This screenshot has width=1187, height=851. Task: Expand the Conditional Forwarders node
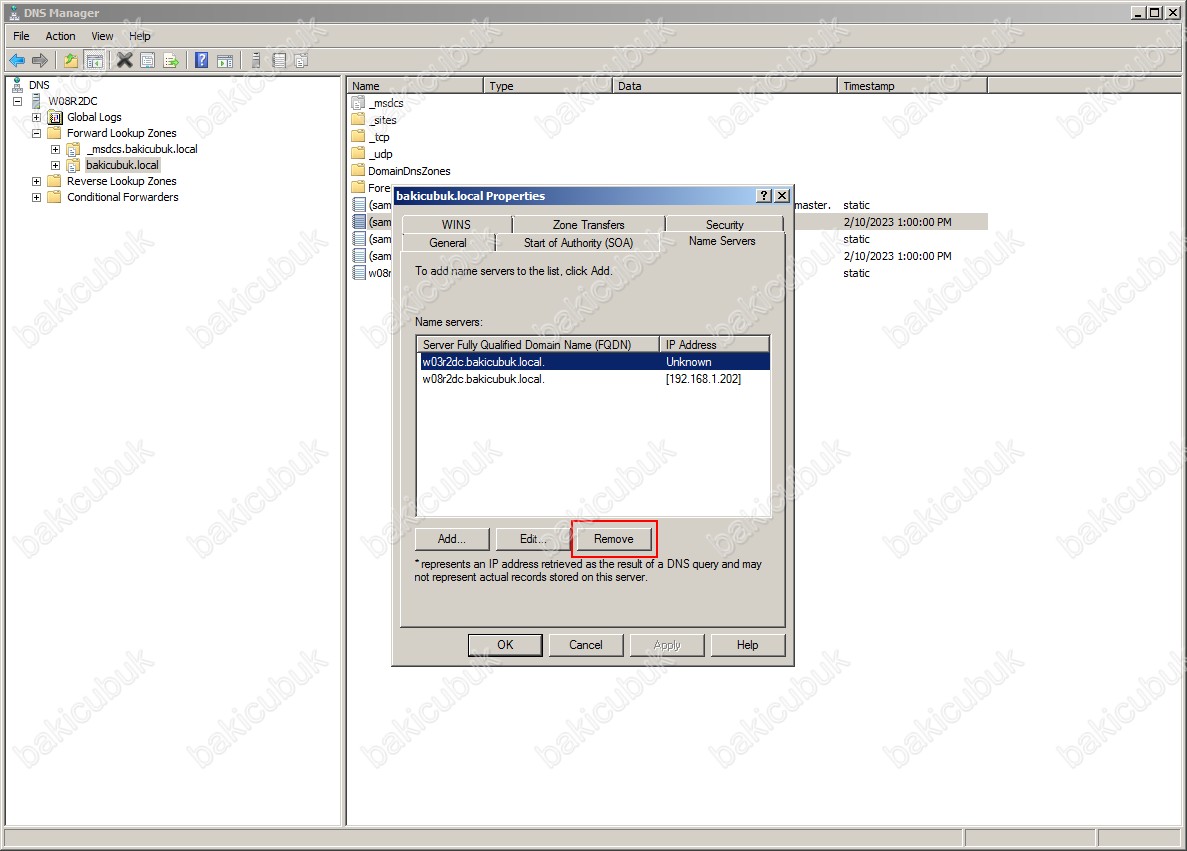coord(37,197)
